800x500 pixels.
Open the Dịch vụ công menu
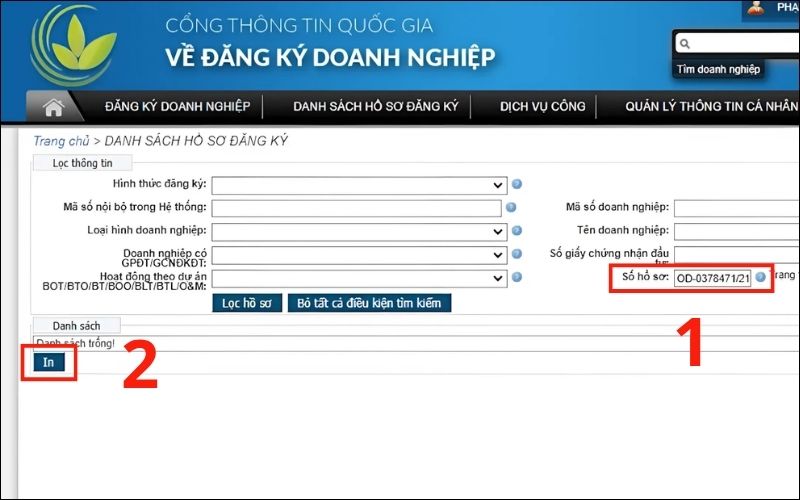click(541, 107)
